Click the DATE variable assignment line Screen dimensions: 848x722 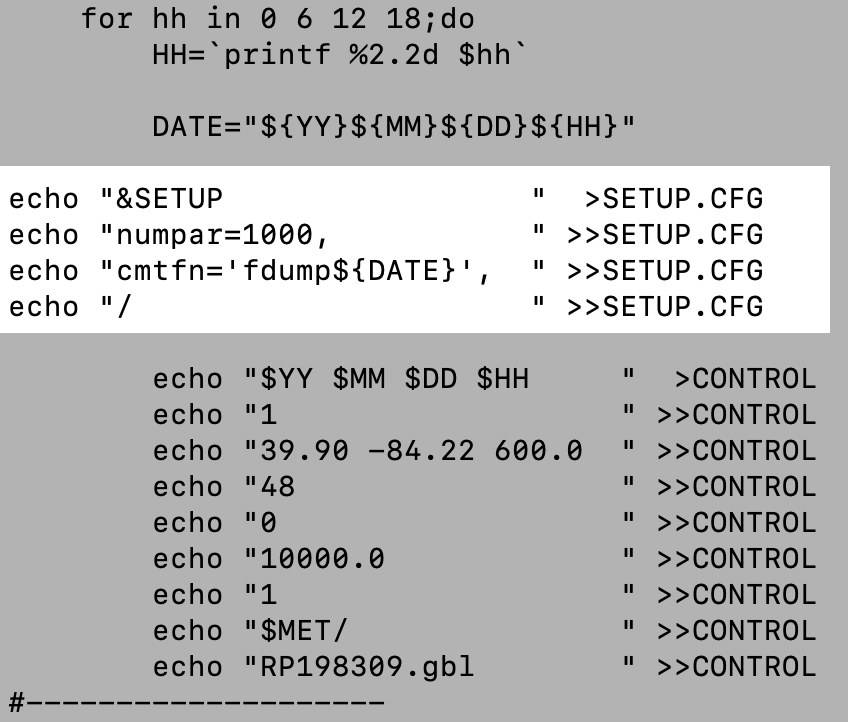tap(395, 127)
